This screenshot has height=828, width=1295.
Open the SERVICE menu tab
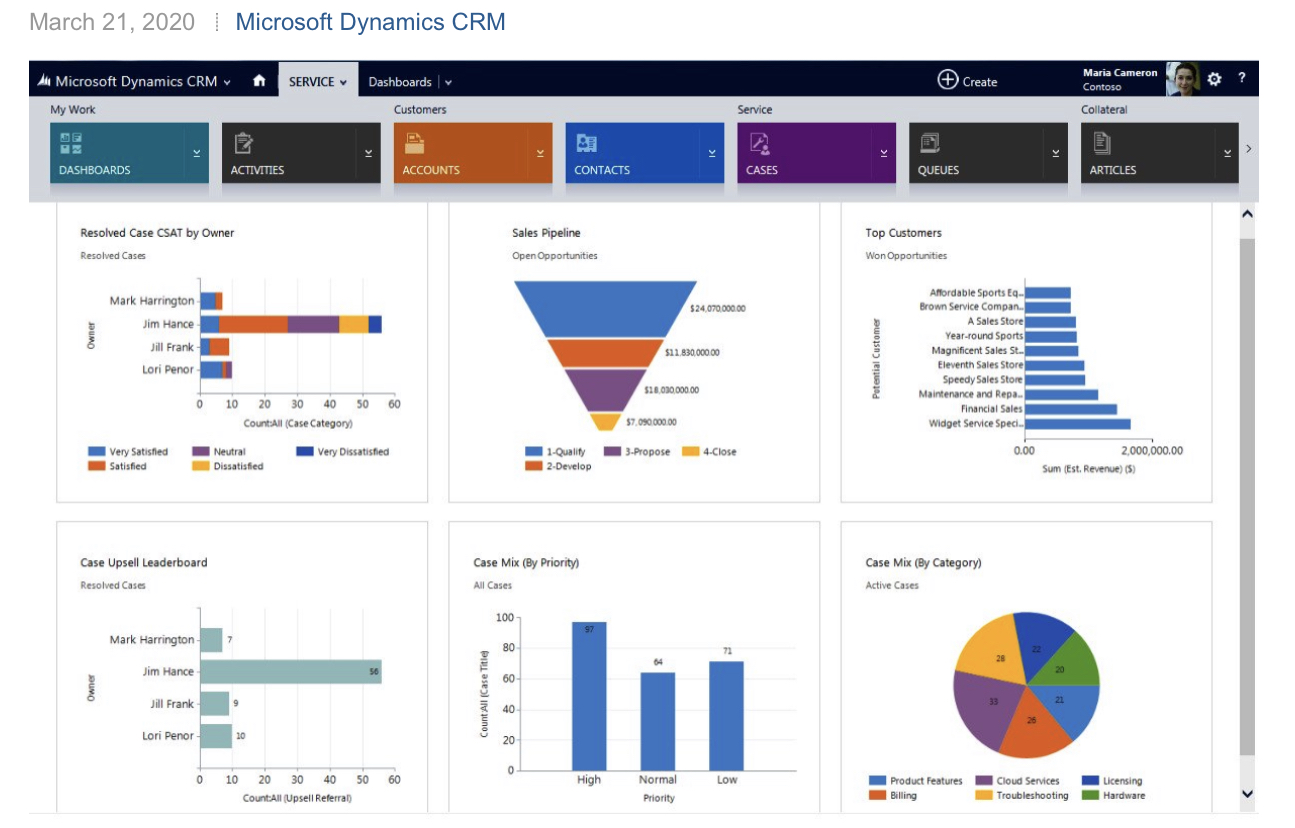[318, 81]
